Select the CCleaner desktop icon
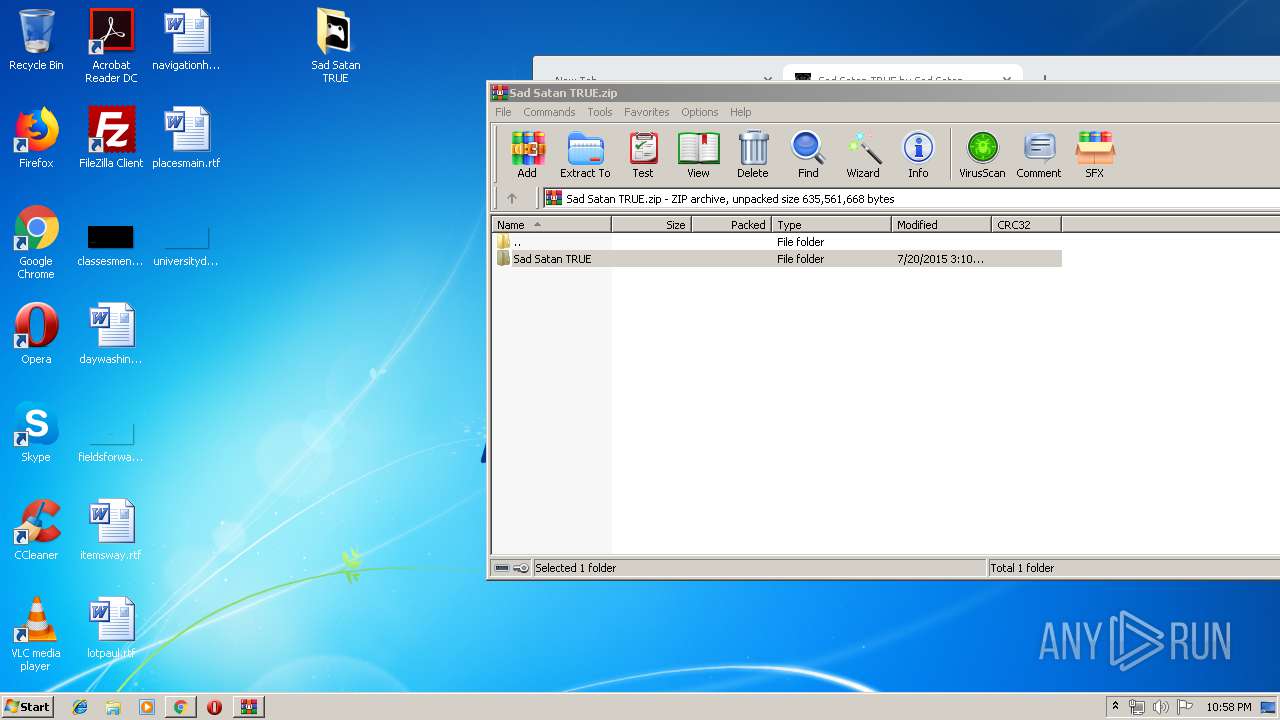This screenshot has width=1280, height=720. click(x=36, y=530)
